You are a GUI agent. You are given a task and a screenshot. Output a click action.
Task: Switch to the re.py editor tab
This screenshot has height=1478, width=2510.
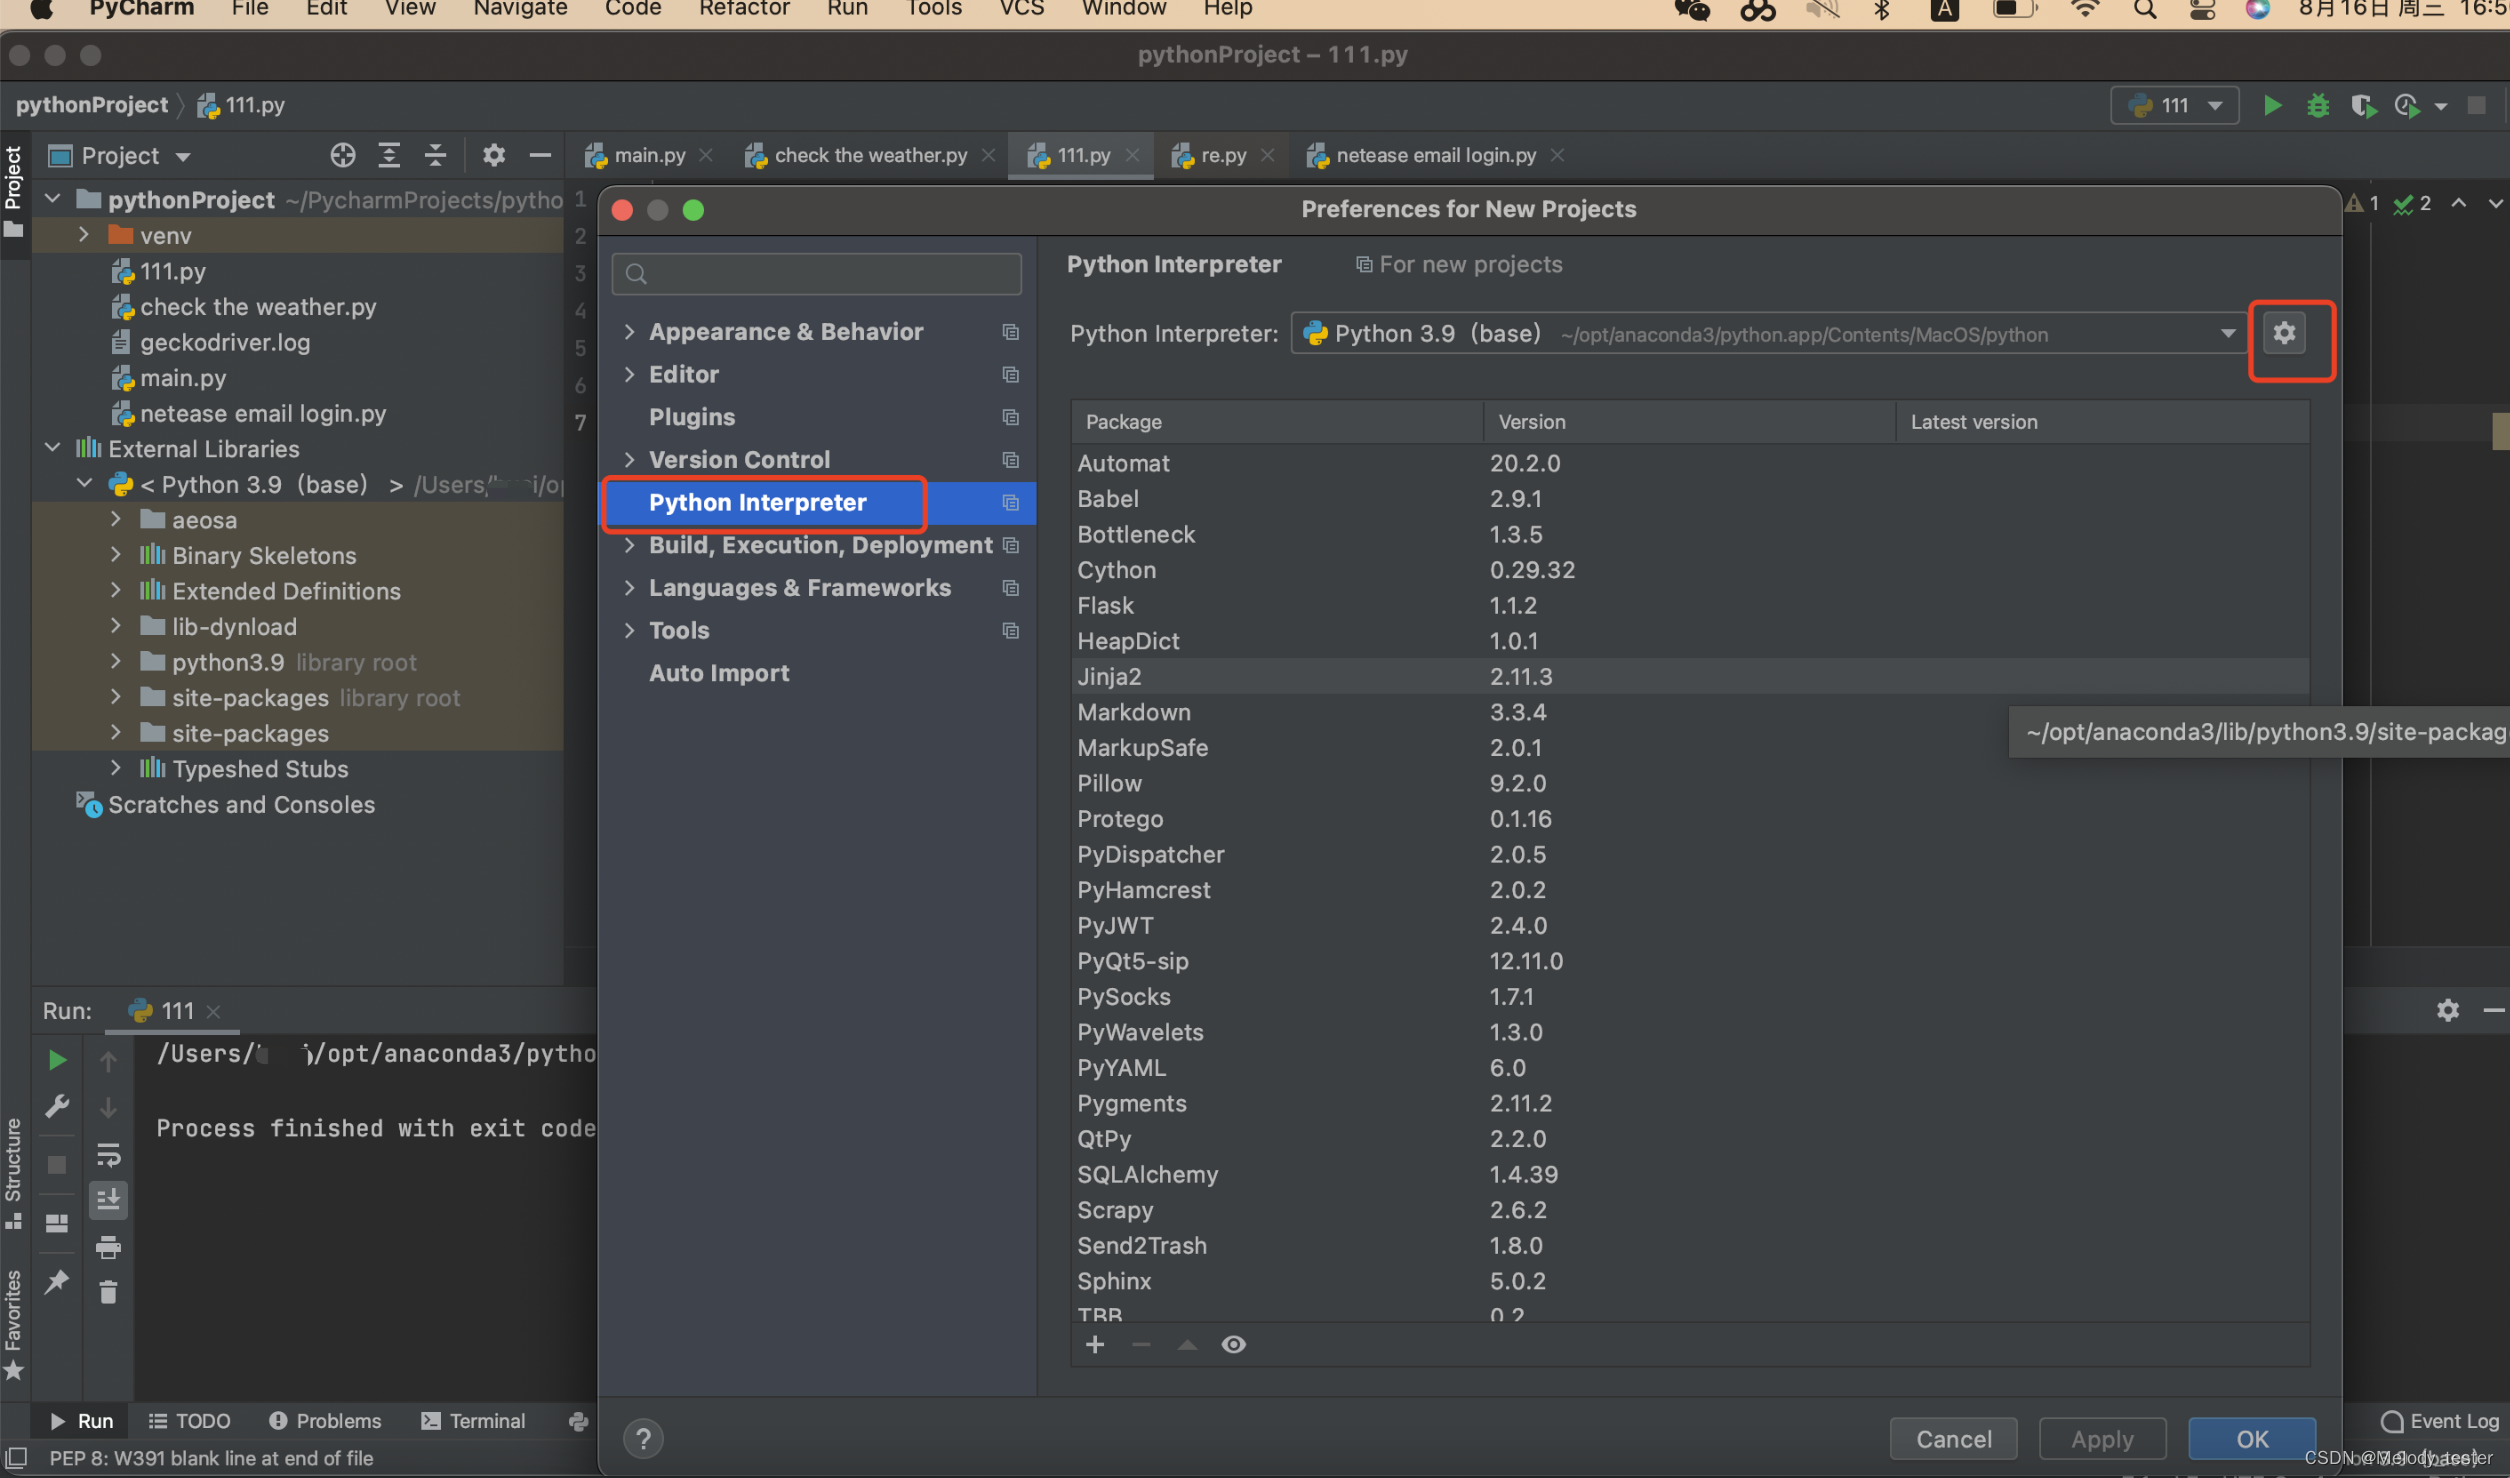[x=1222, y=155]
